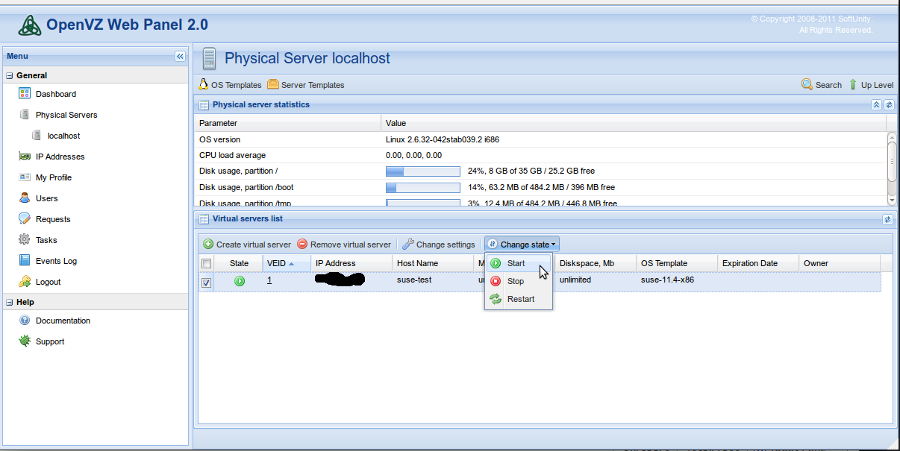The image size is (900, 451).
Task: Select Start from Change state menu
Action: click(518, 263)
